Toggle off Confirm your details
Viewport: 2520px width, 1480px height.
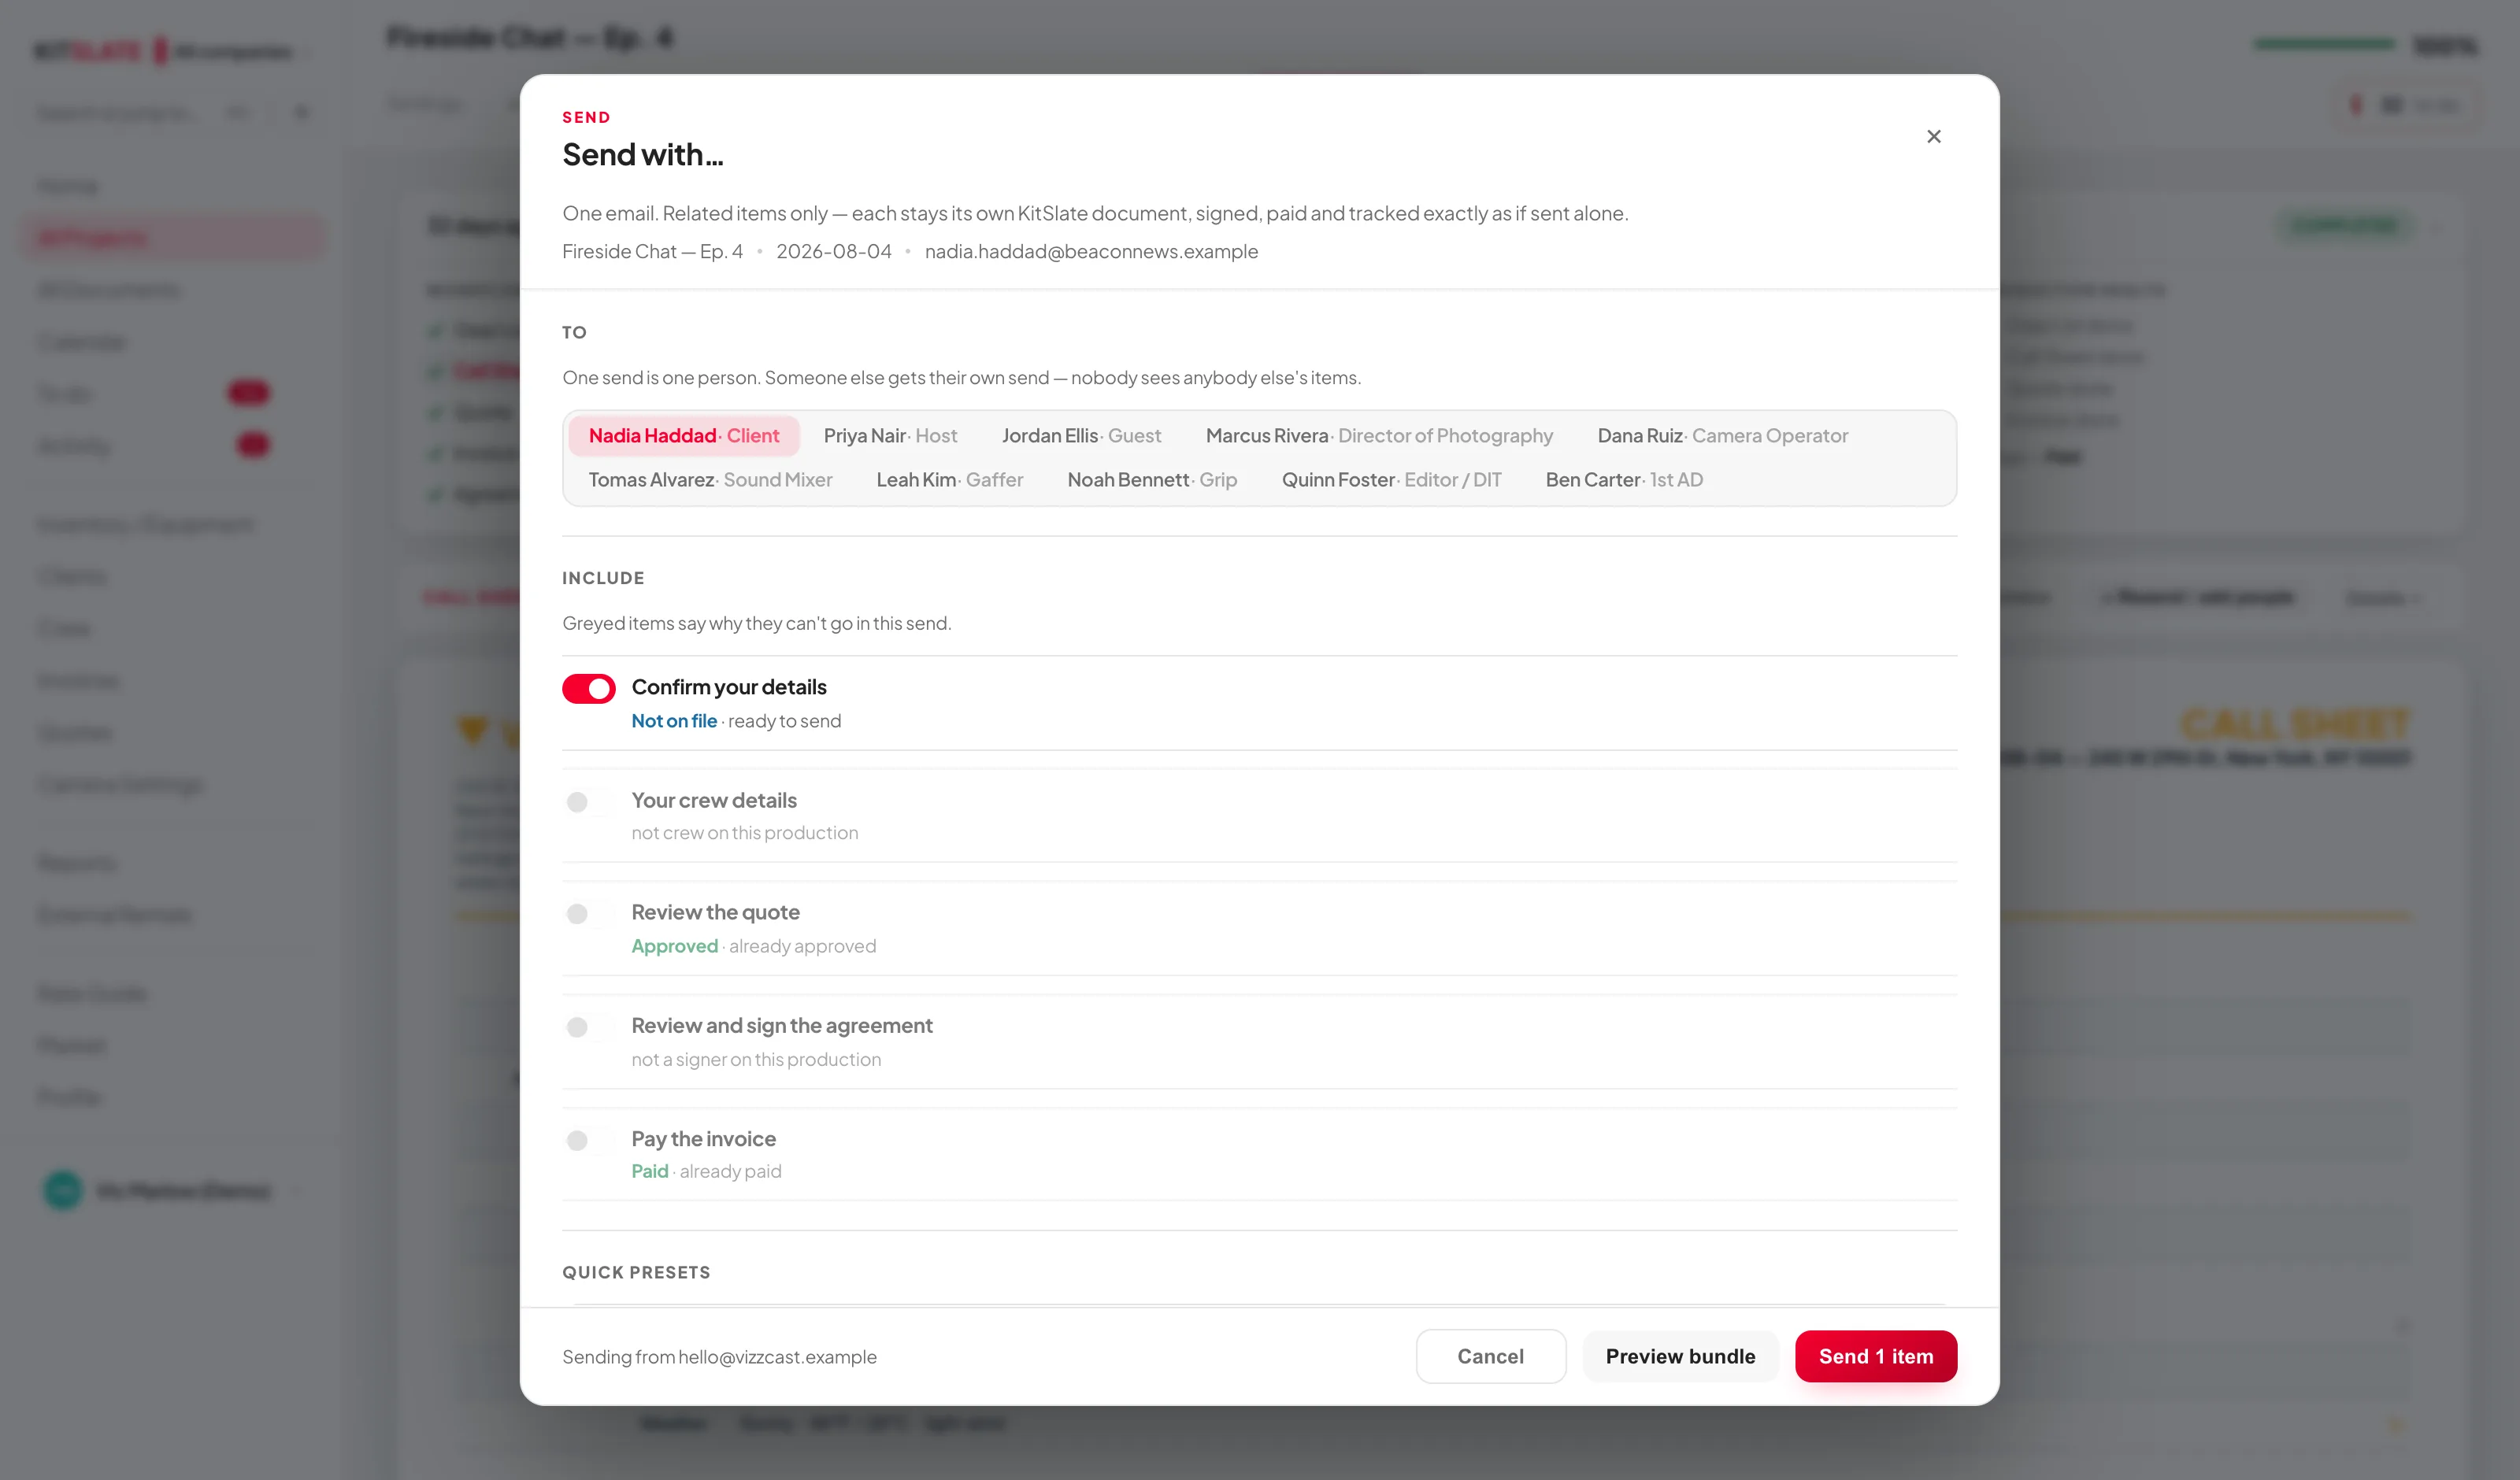[x=588, y=688]
